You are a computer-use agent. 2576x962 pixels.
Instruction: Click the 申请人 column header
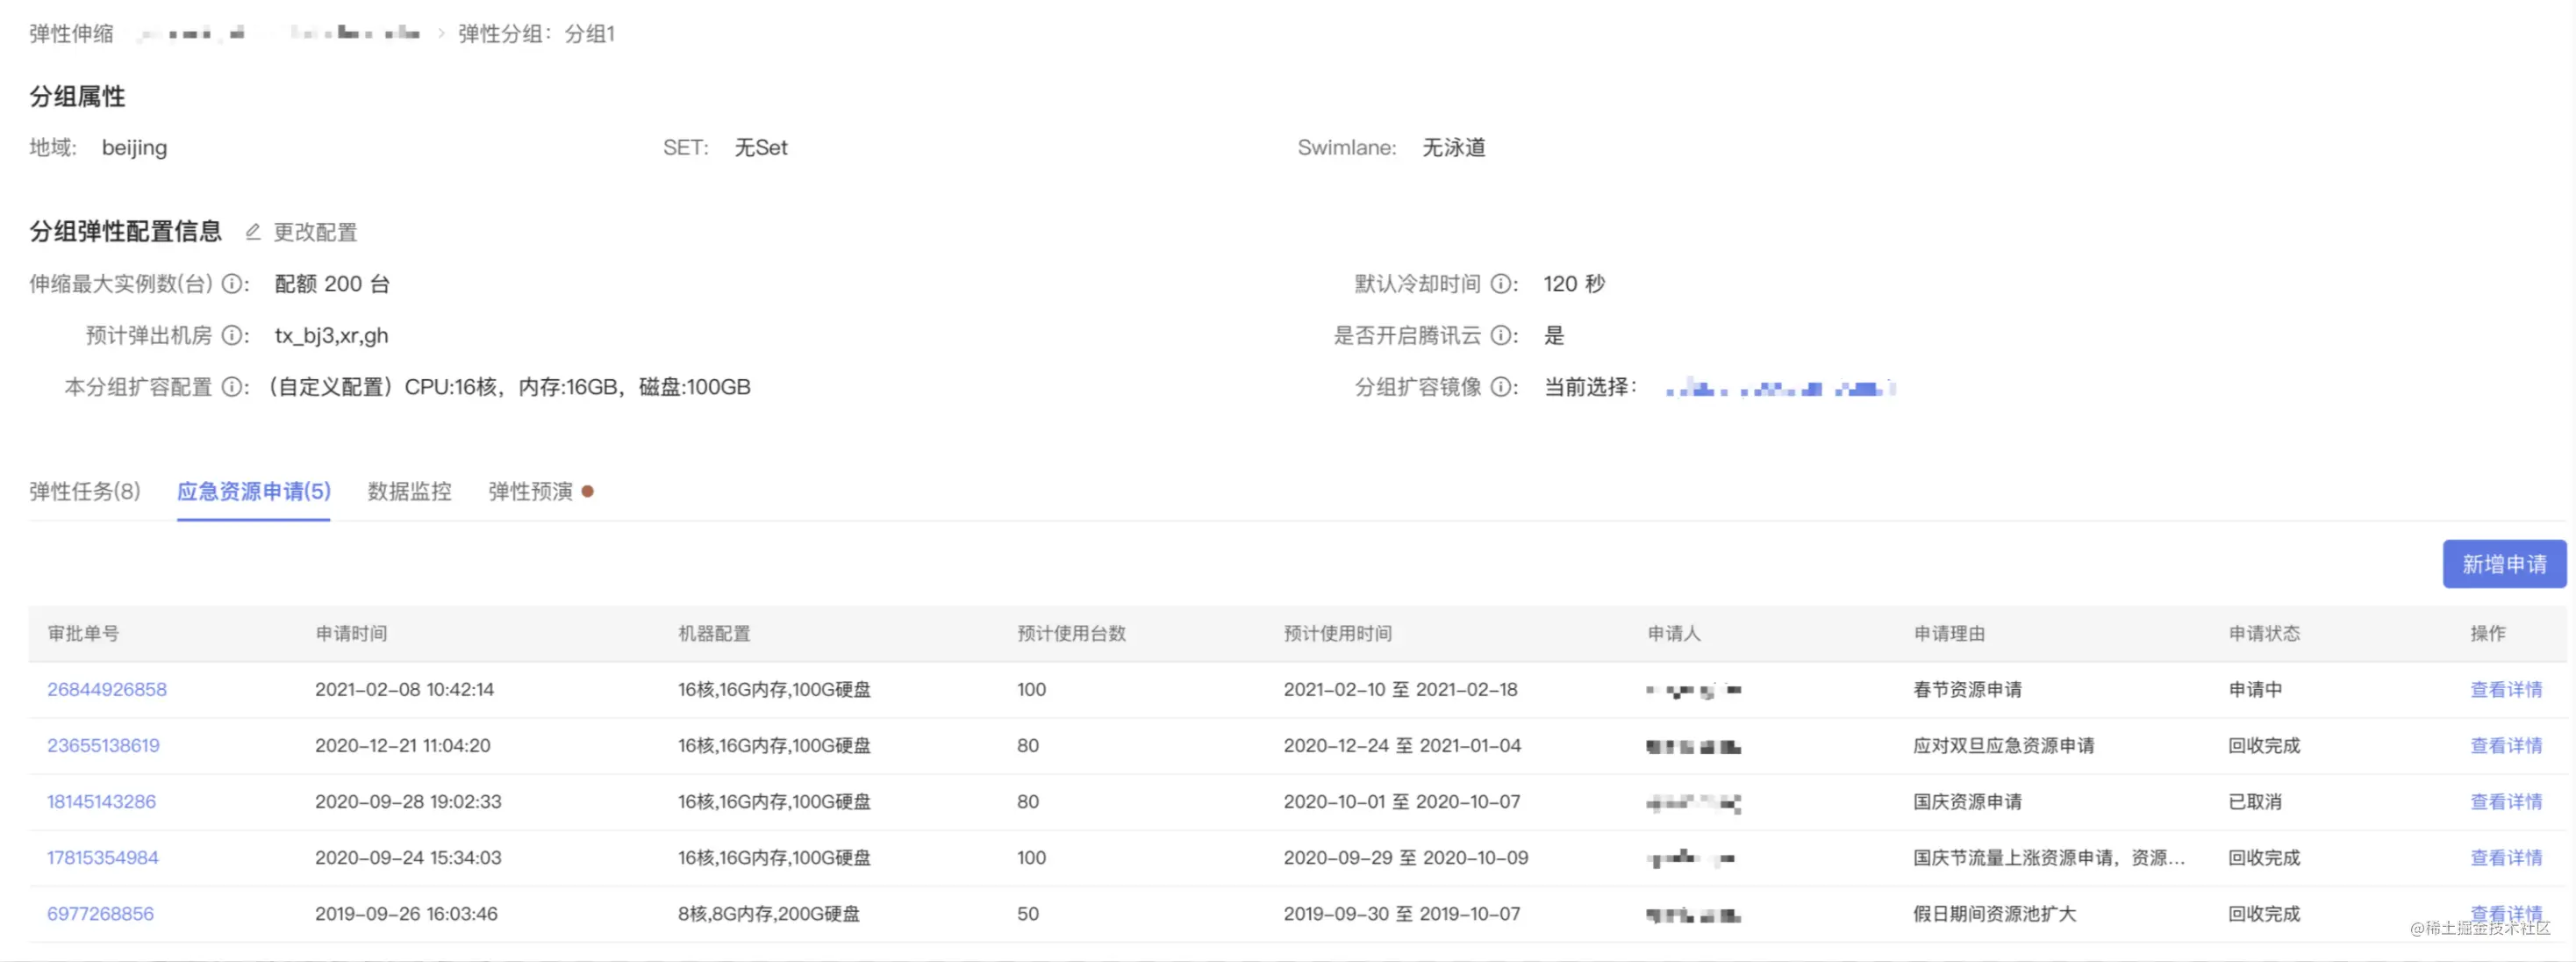tap(1675, 634)
